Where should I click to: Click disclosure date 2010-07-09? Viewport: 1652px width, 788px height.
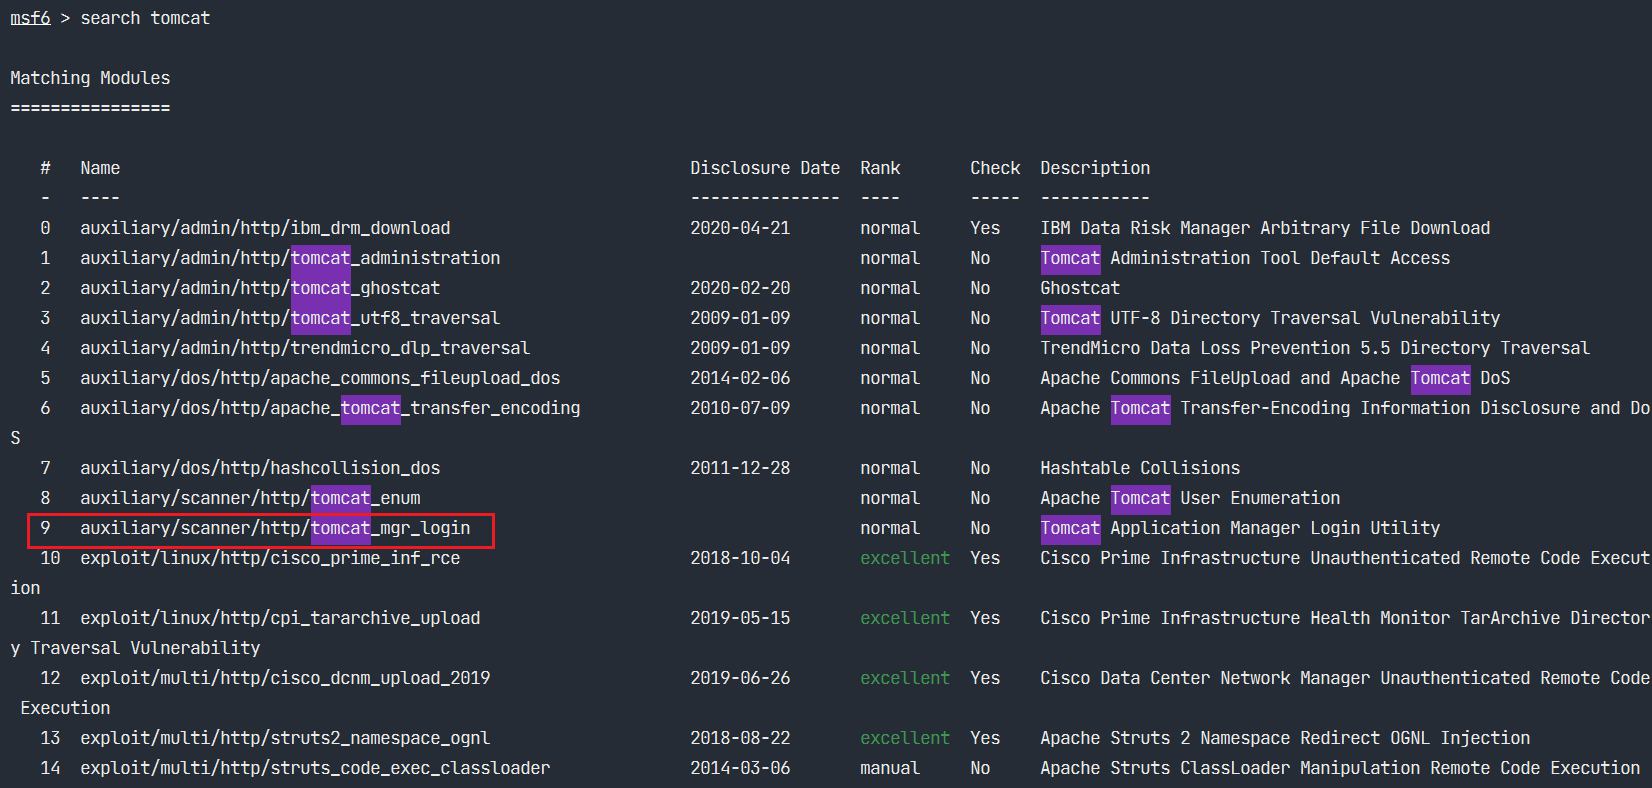(x=740, y=408)
